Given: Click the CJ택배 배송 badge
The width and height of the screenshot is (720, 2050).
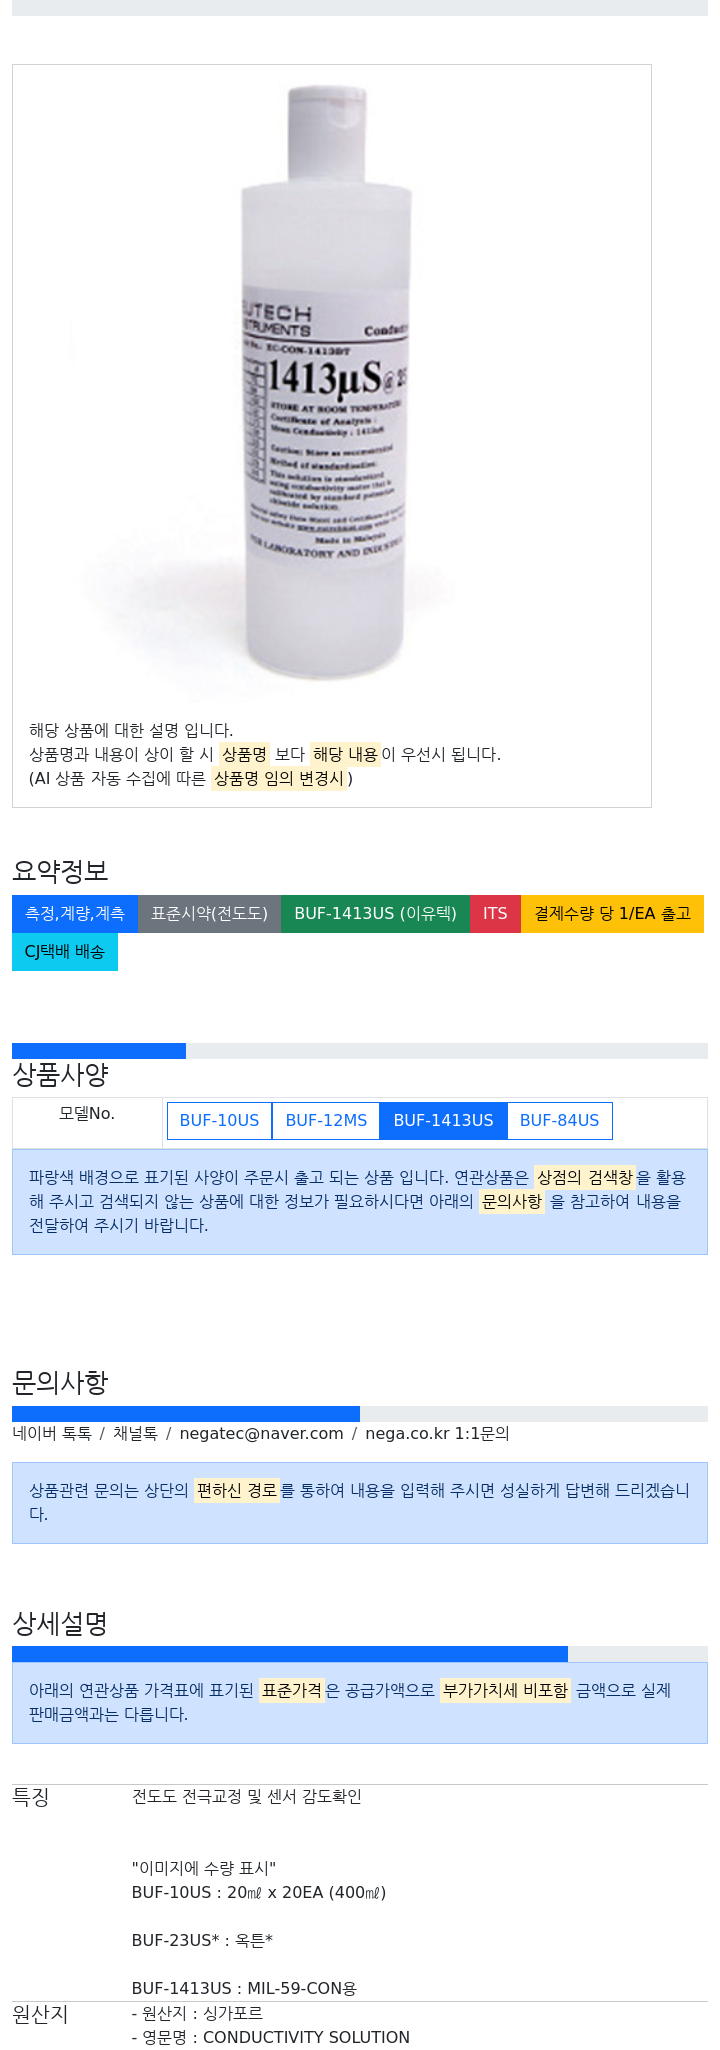Looking at the screenshot, I should (65, 951).
